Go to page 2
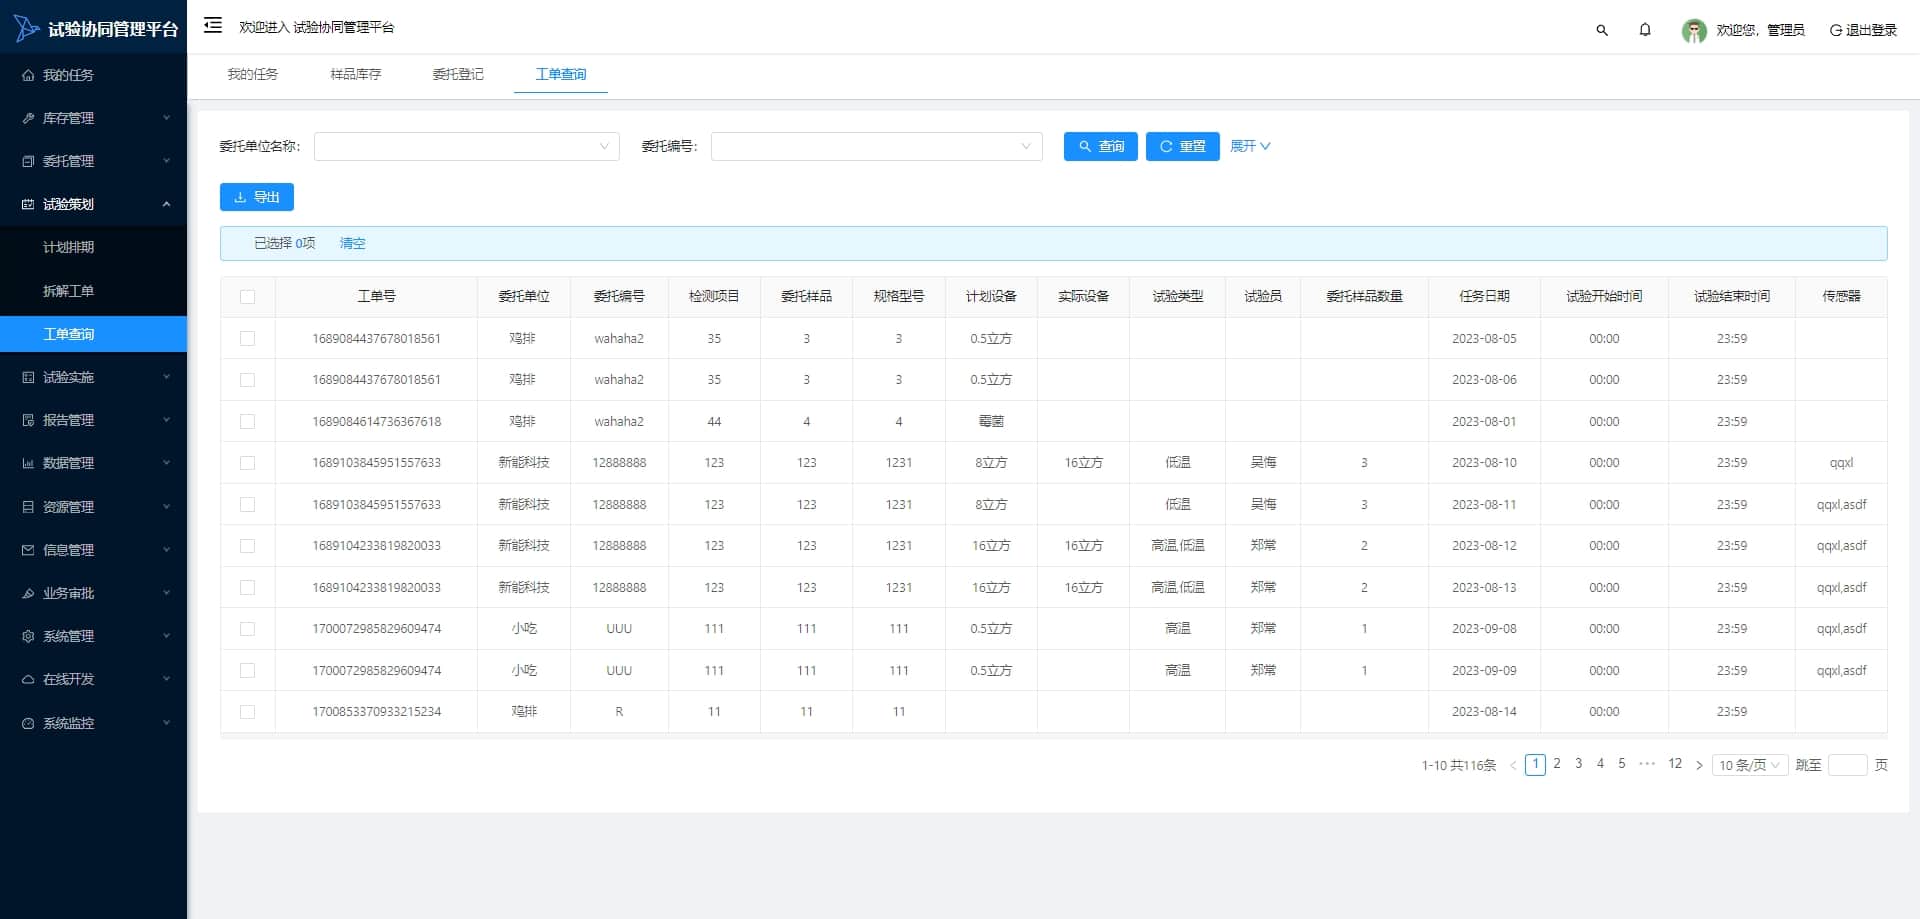 coord(1557,764)
